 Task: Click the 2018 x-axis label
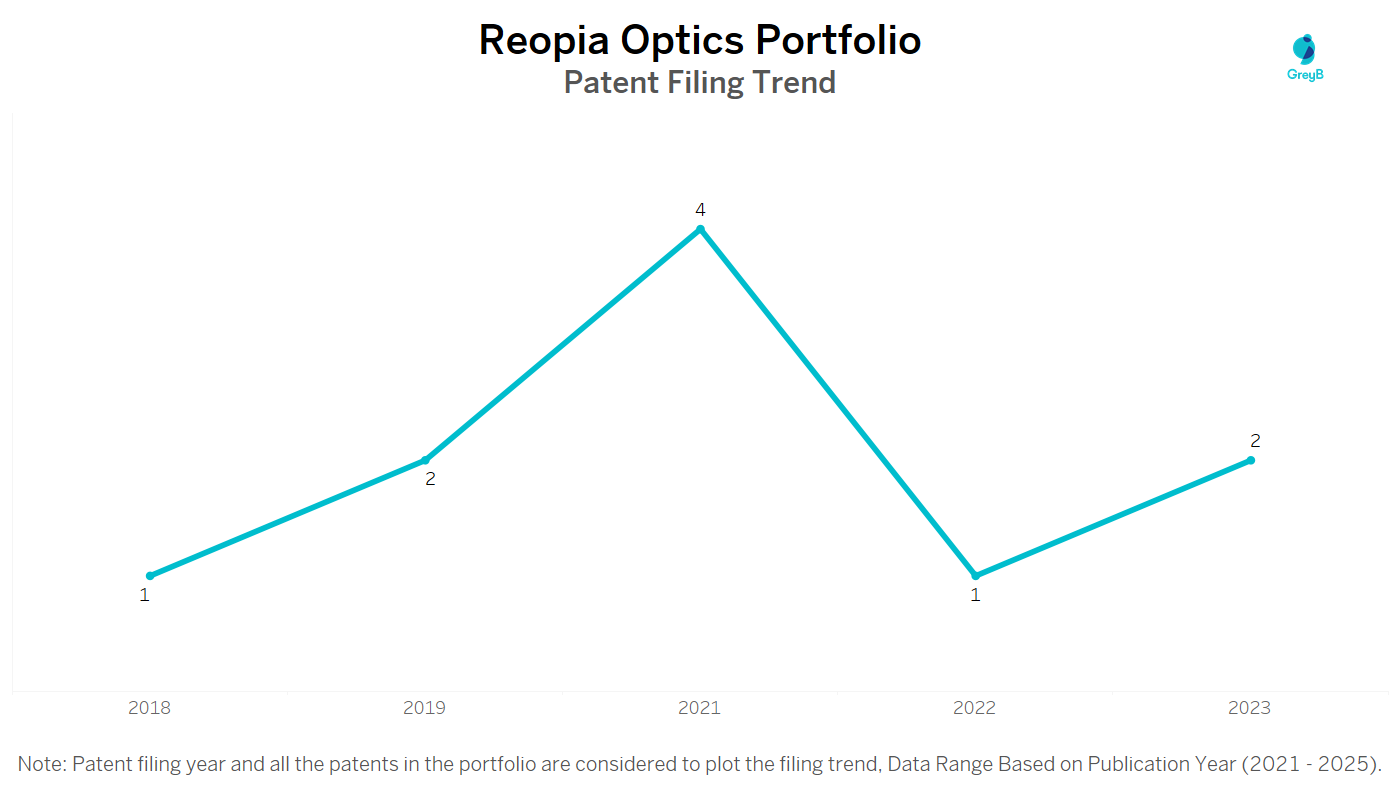pos(150,708)
